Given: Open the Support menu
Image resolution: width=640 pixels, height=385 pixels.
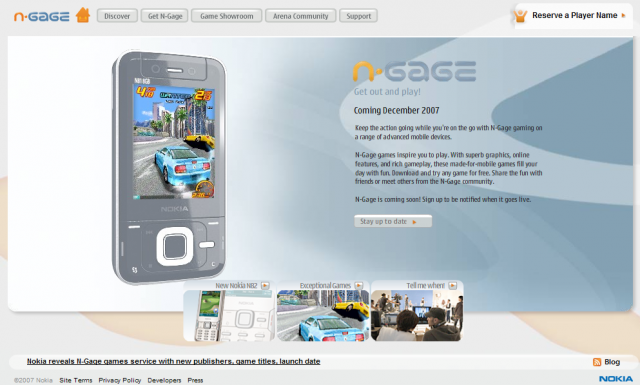Looking at the screenshot, I should [x=358, y=16].
